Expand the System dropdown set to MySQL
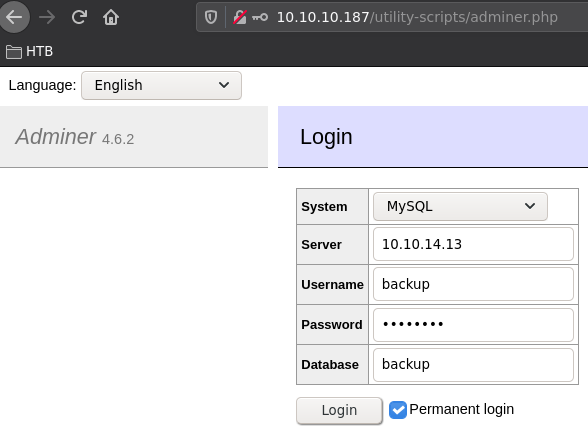 point(460,206)
